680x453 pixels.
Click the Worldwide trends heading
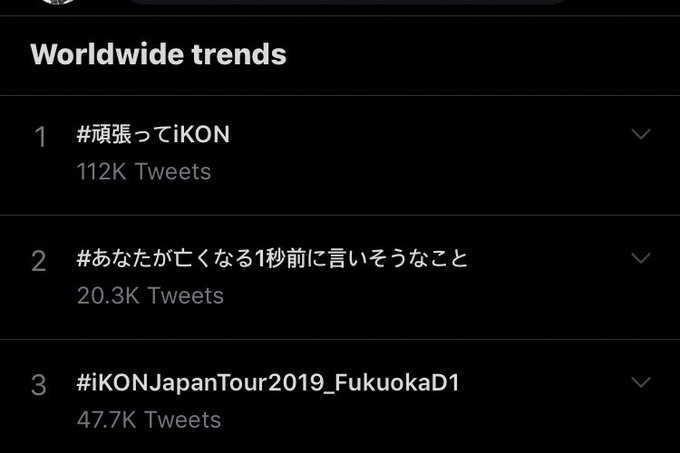(159, 54)
